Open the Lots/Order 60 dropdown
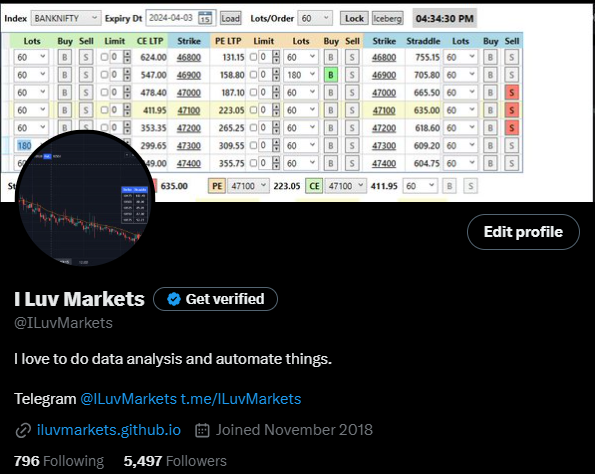The height and width of the screenshot is (474, 595). 315,18
